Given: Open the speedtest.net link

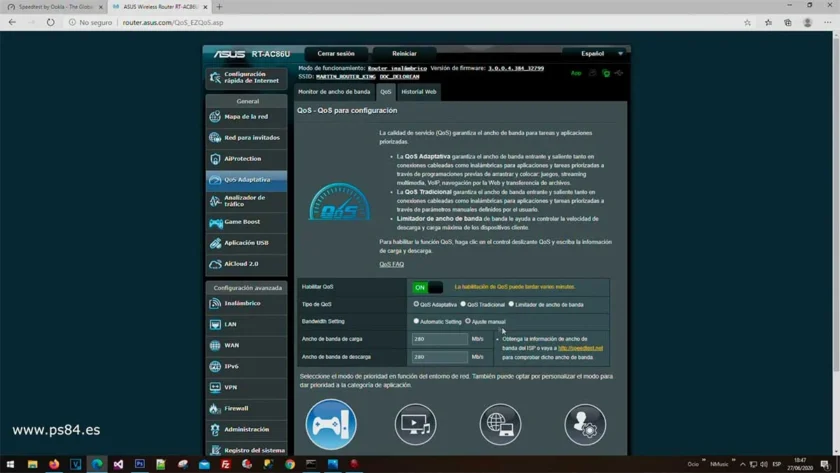Looking at the screenshot, I should pos(580,348).
